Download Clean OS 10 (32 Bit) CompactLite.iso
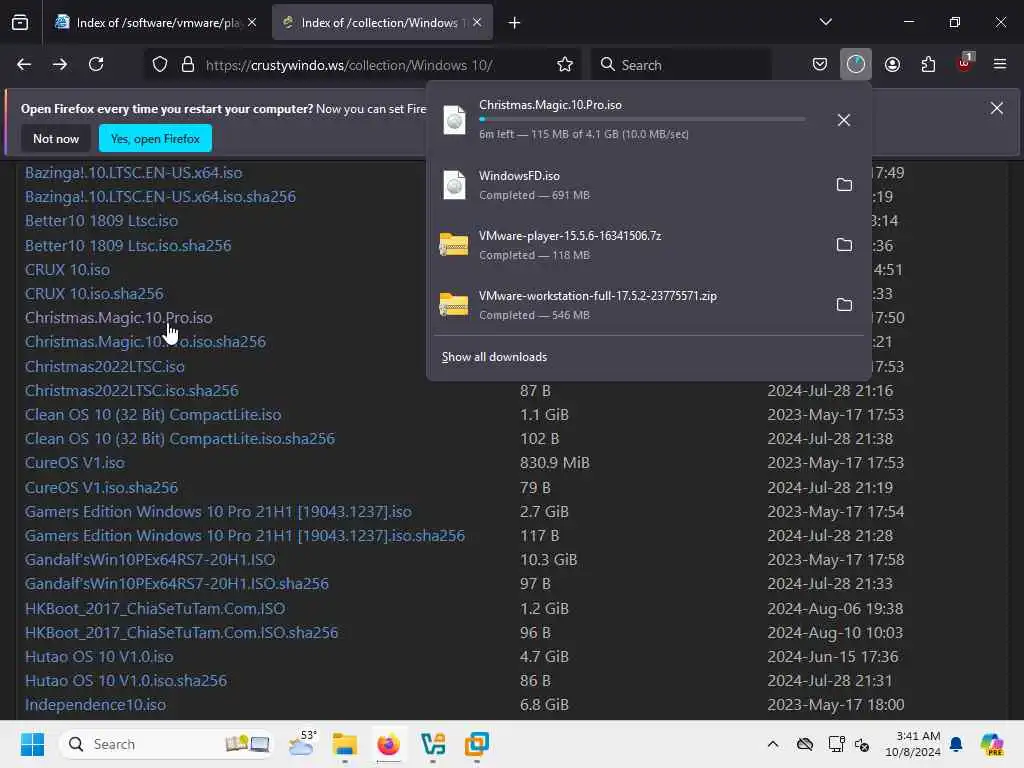 coord(153,415)
